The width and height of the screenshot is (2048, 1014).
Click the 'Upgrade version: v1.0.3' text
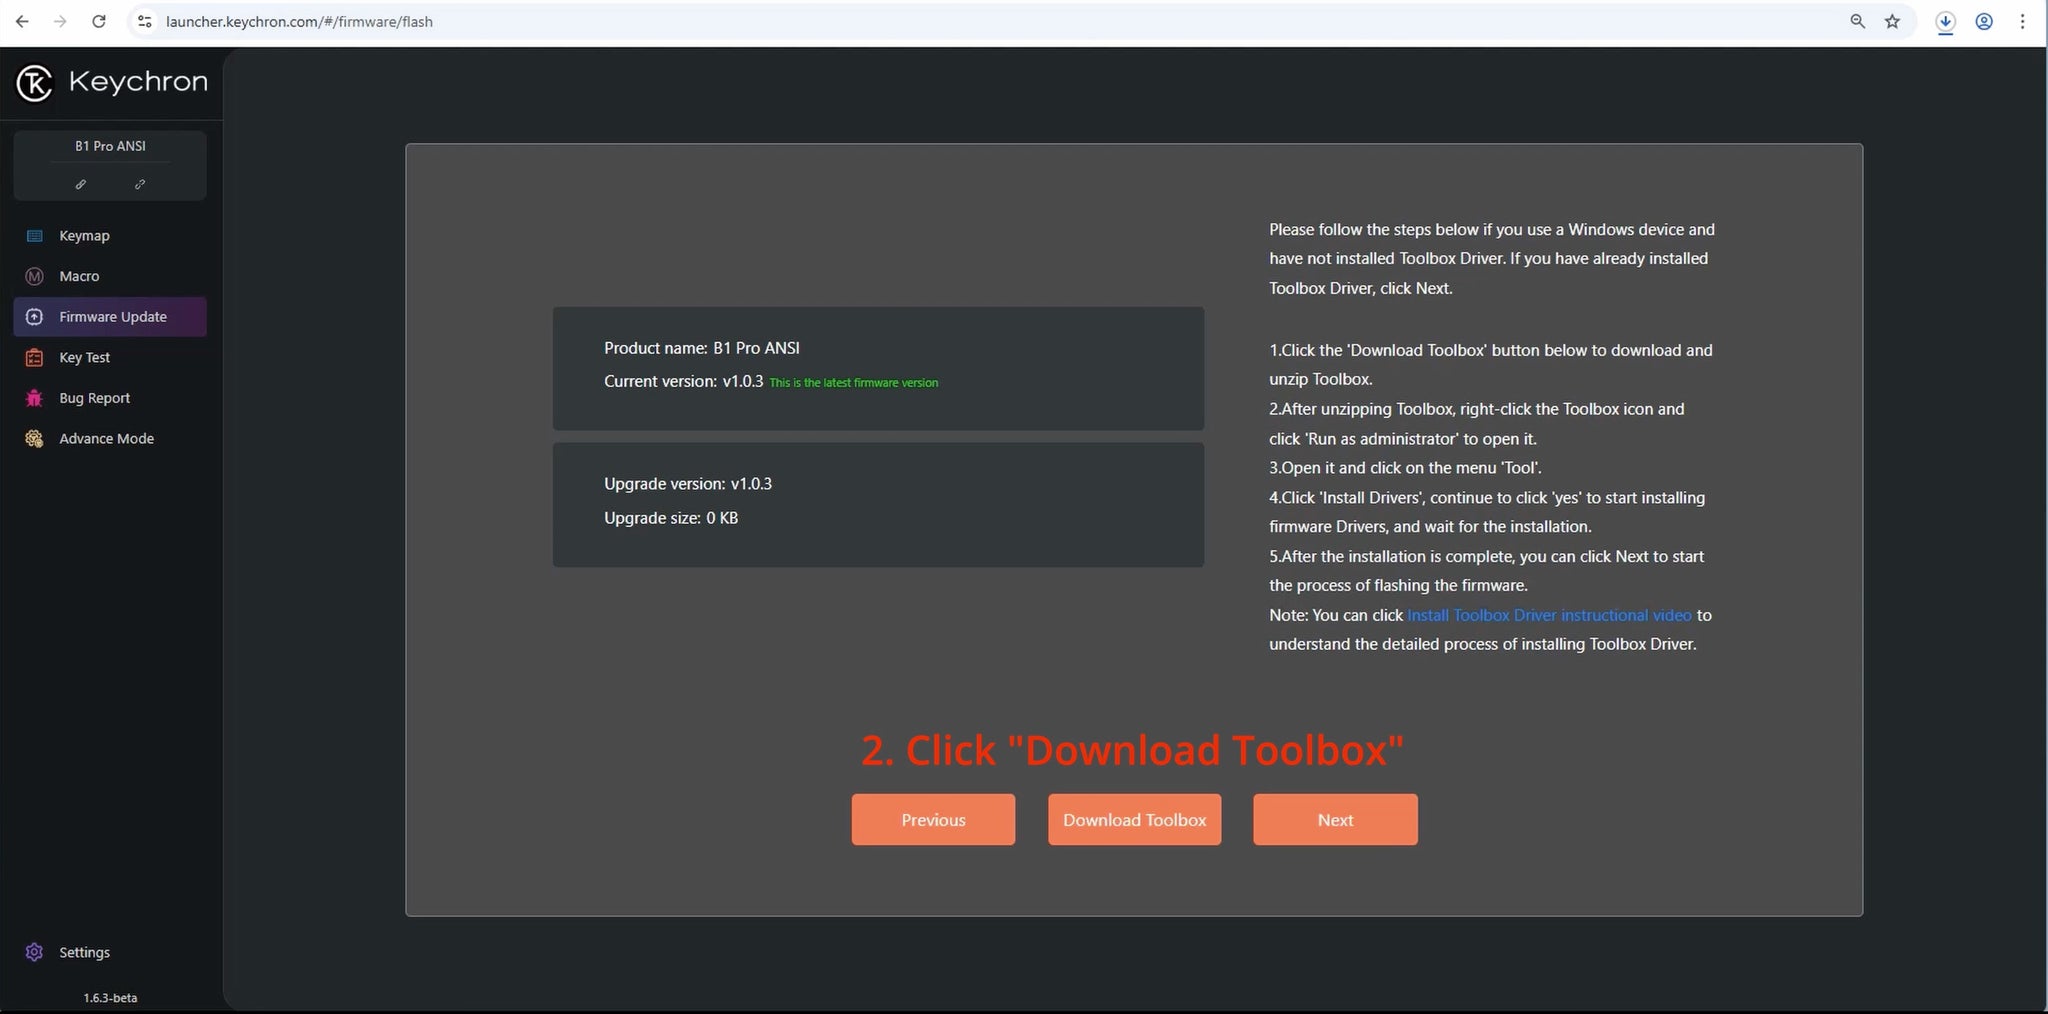(x=688, y=484)
